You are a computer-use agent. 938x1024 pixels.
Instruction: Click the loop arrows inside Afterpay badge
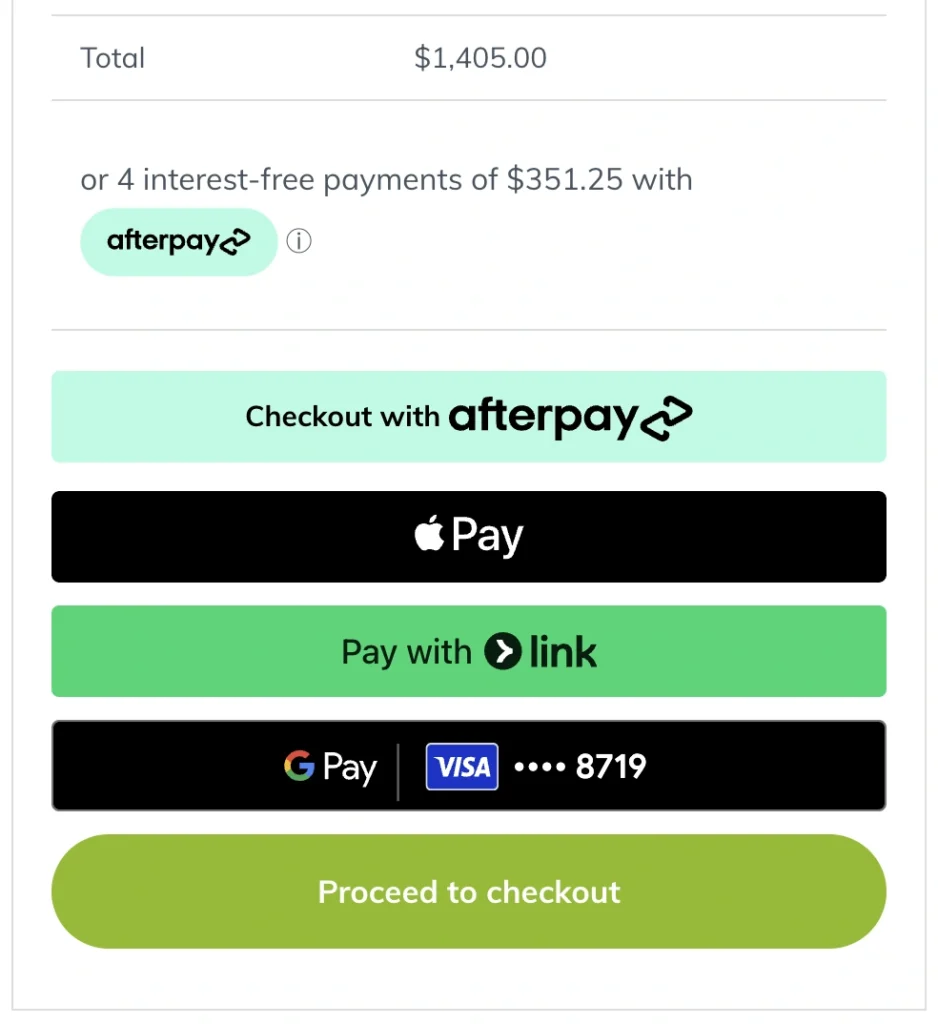click(x=234, y=242)
